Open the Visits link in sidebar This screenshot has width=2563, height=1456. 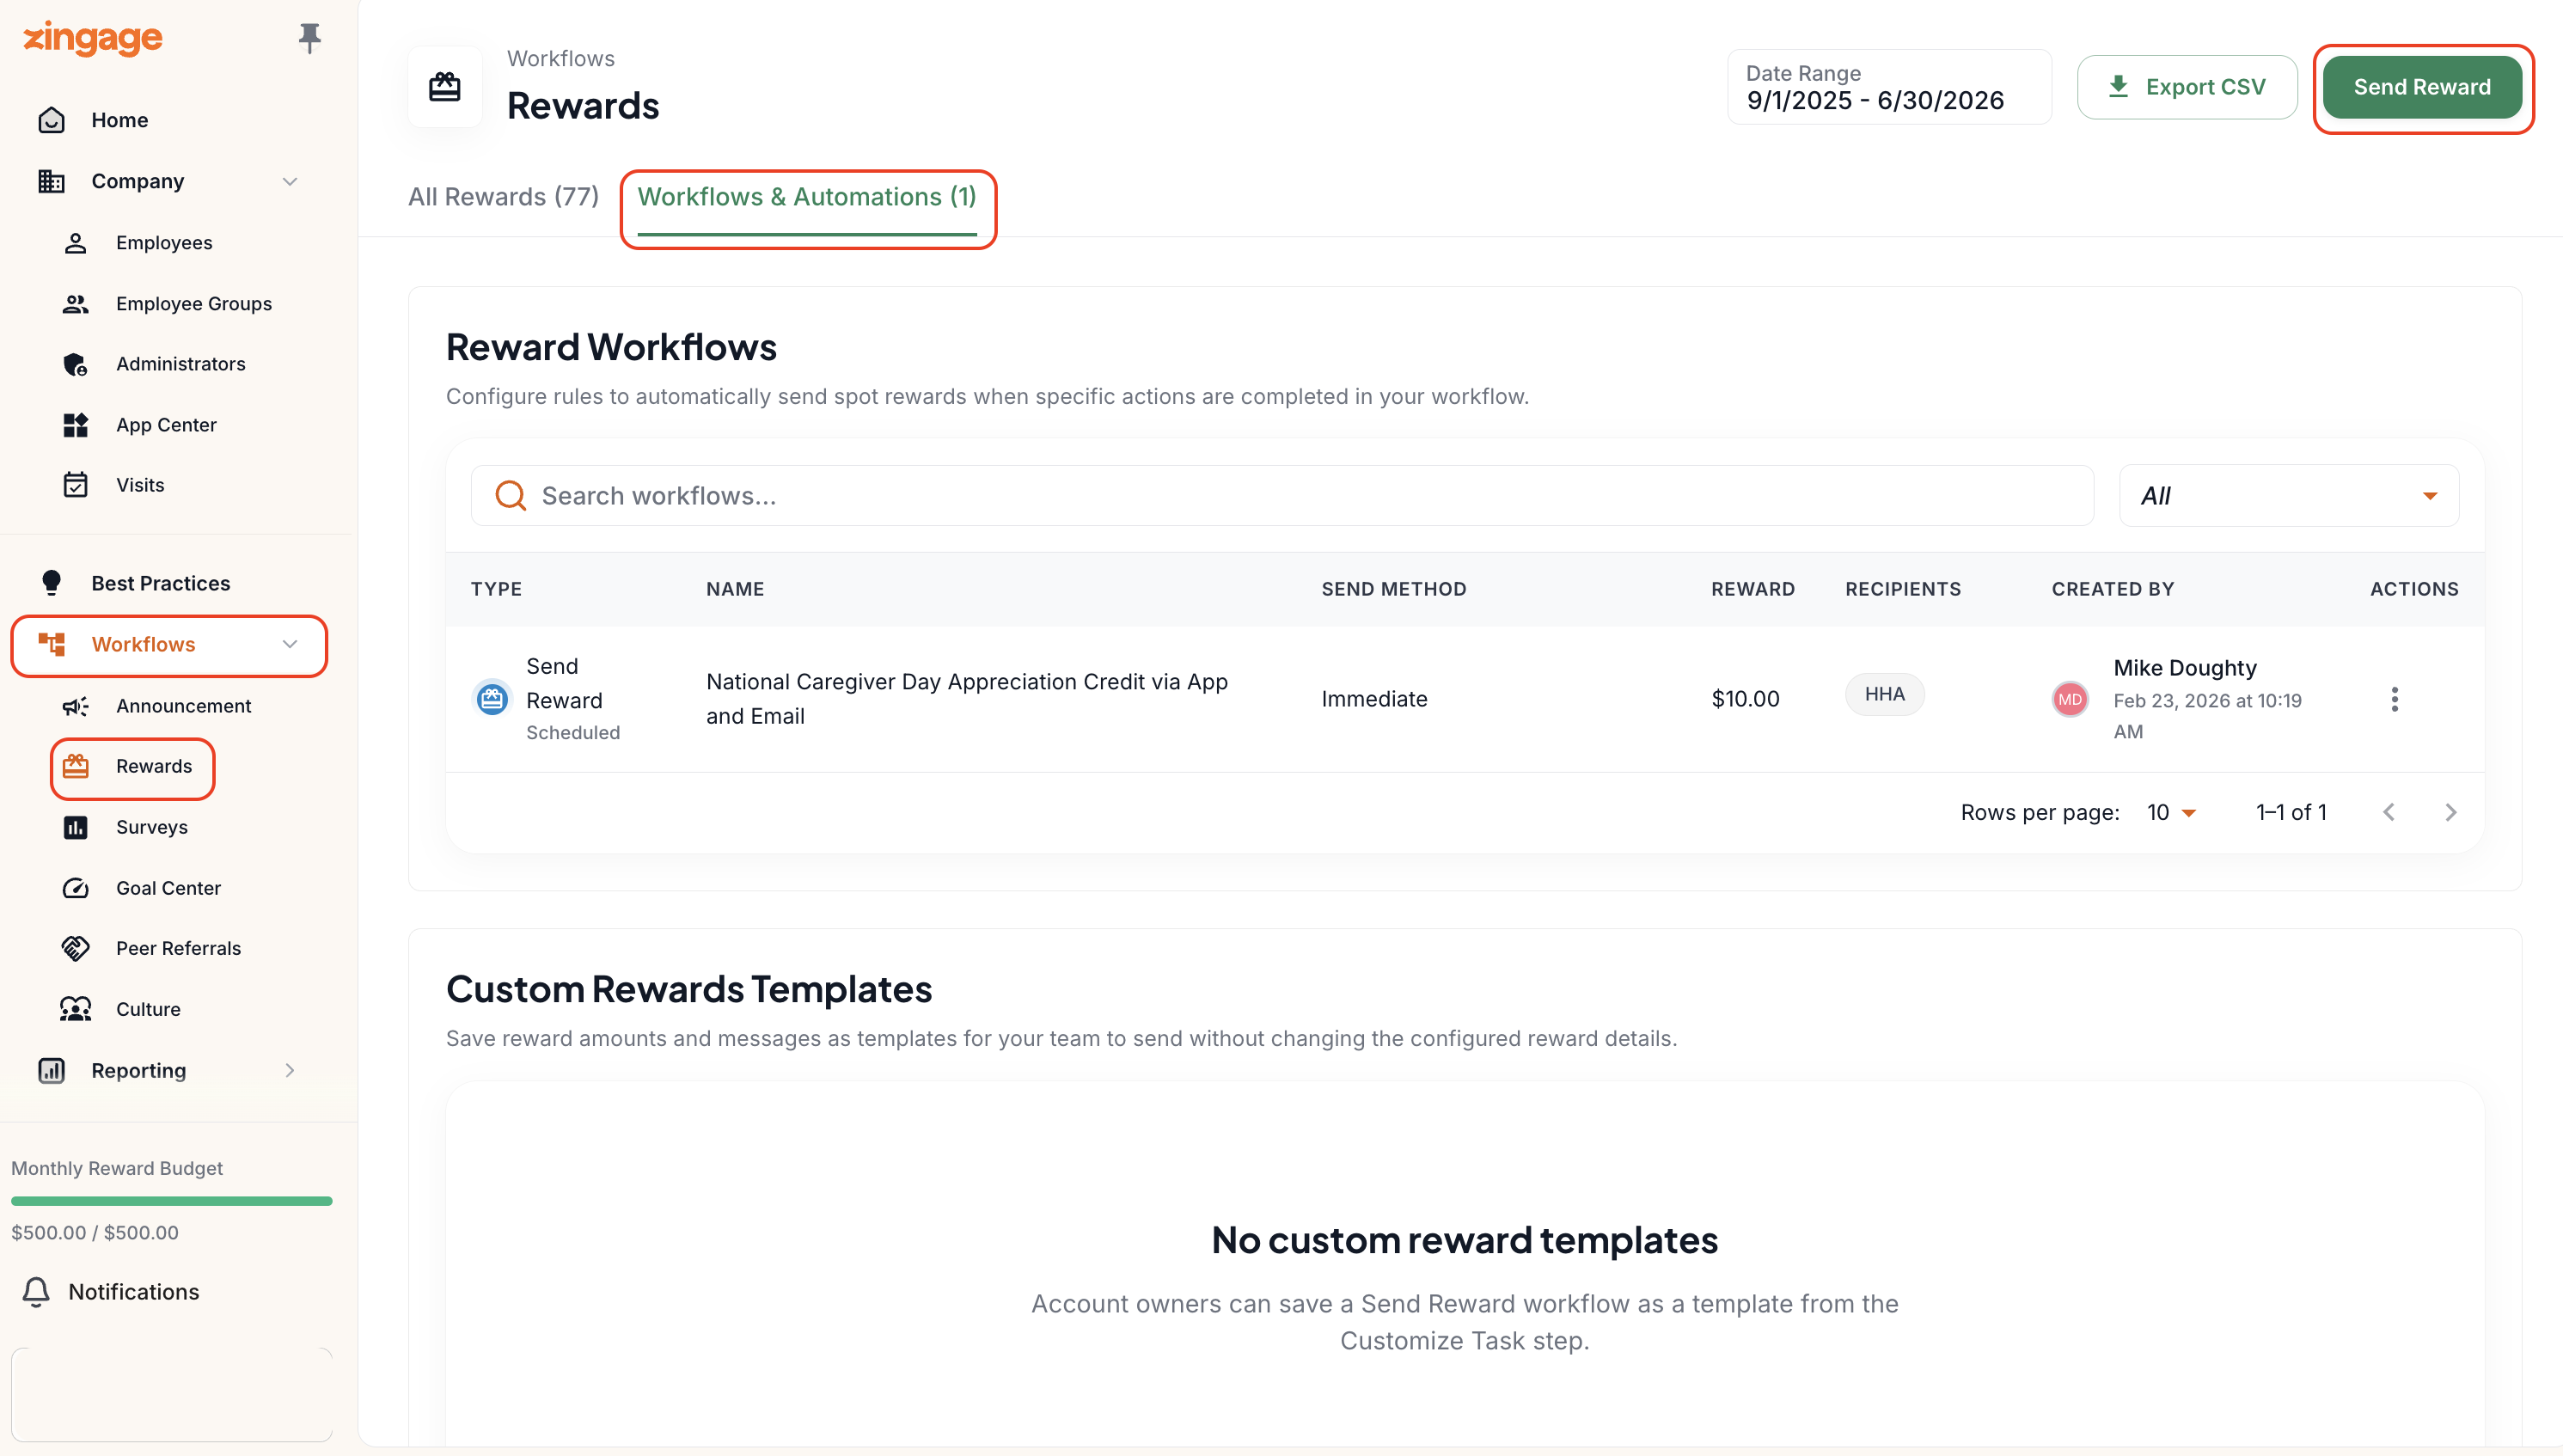point(140,485)
